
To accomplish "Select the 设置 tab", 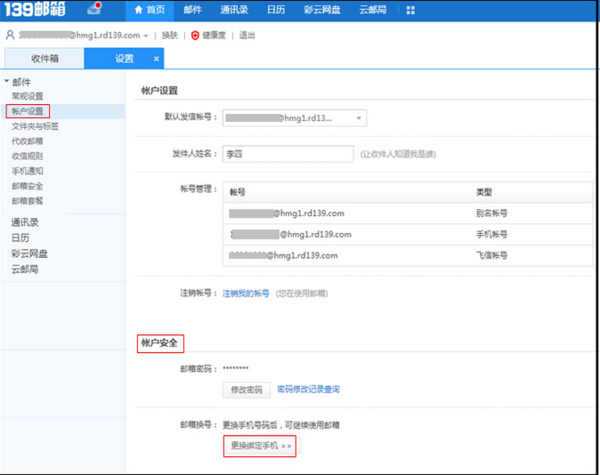I will point(124,59).
